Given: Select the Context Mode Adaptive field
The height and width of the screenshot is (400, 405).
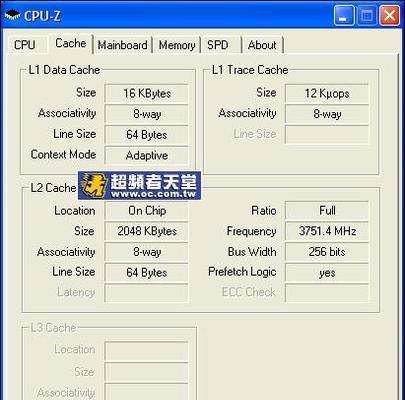Looking at the screenshot, I should [x=147, y=155].
